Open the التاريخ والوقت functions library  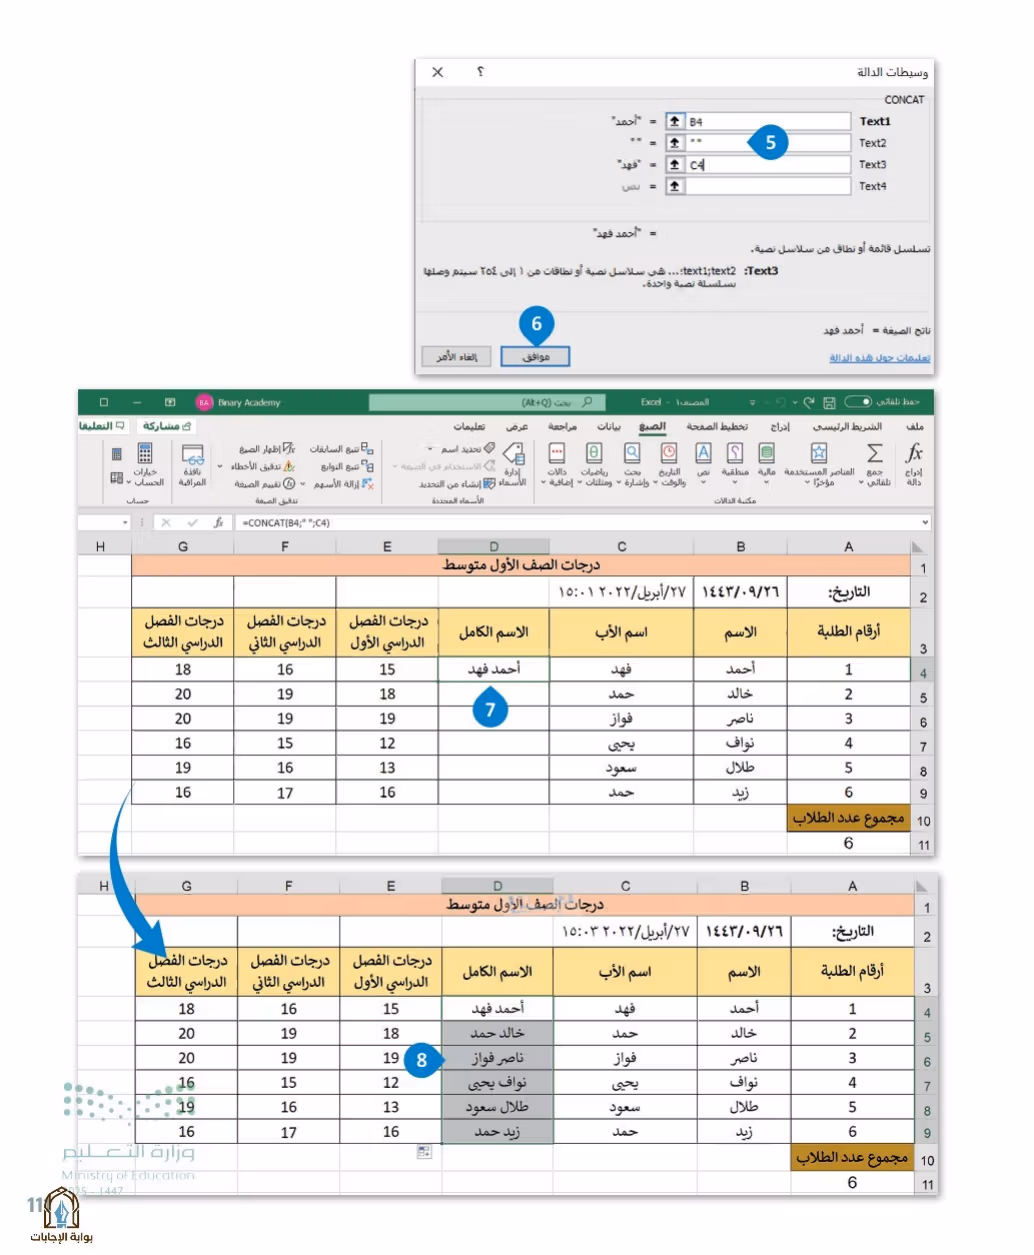[x=670, y=464]
